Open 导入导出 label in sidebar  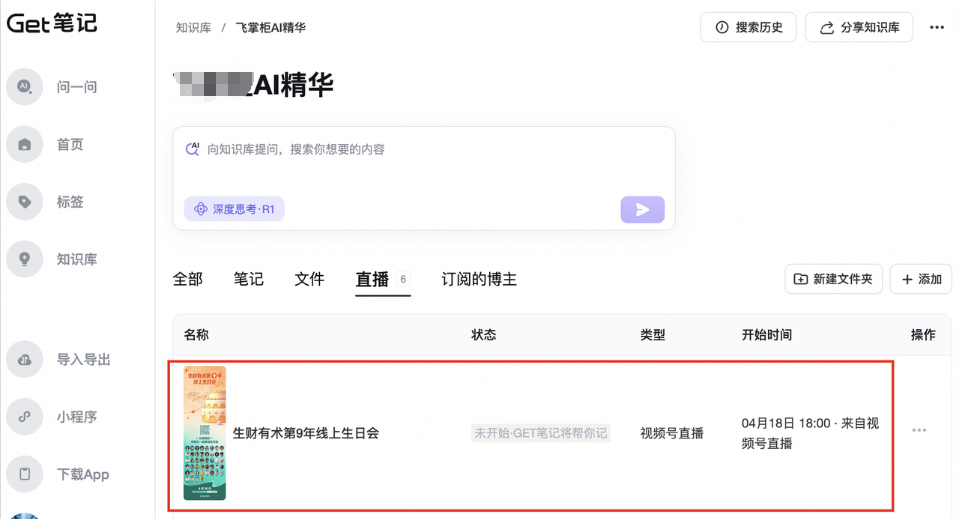tap(84, 359)
